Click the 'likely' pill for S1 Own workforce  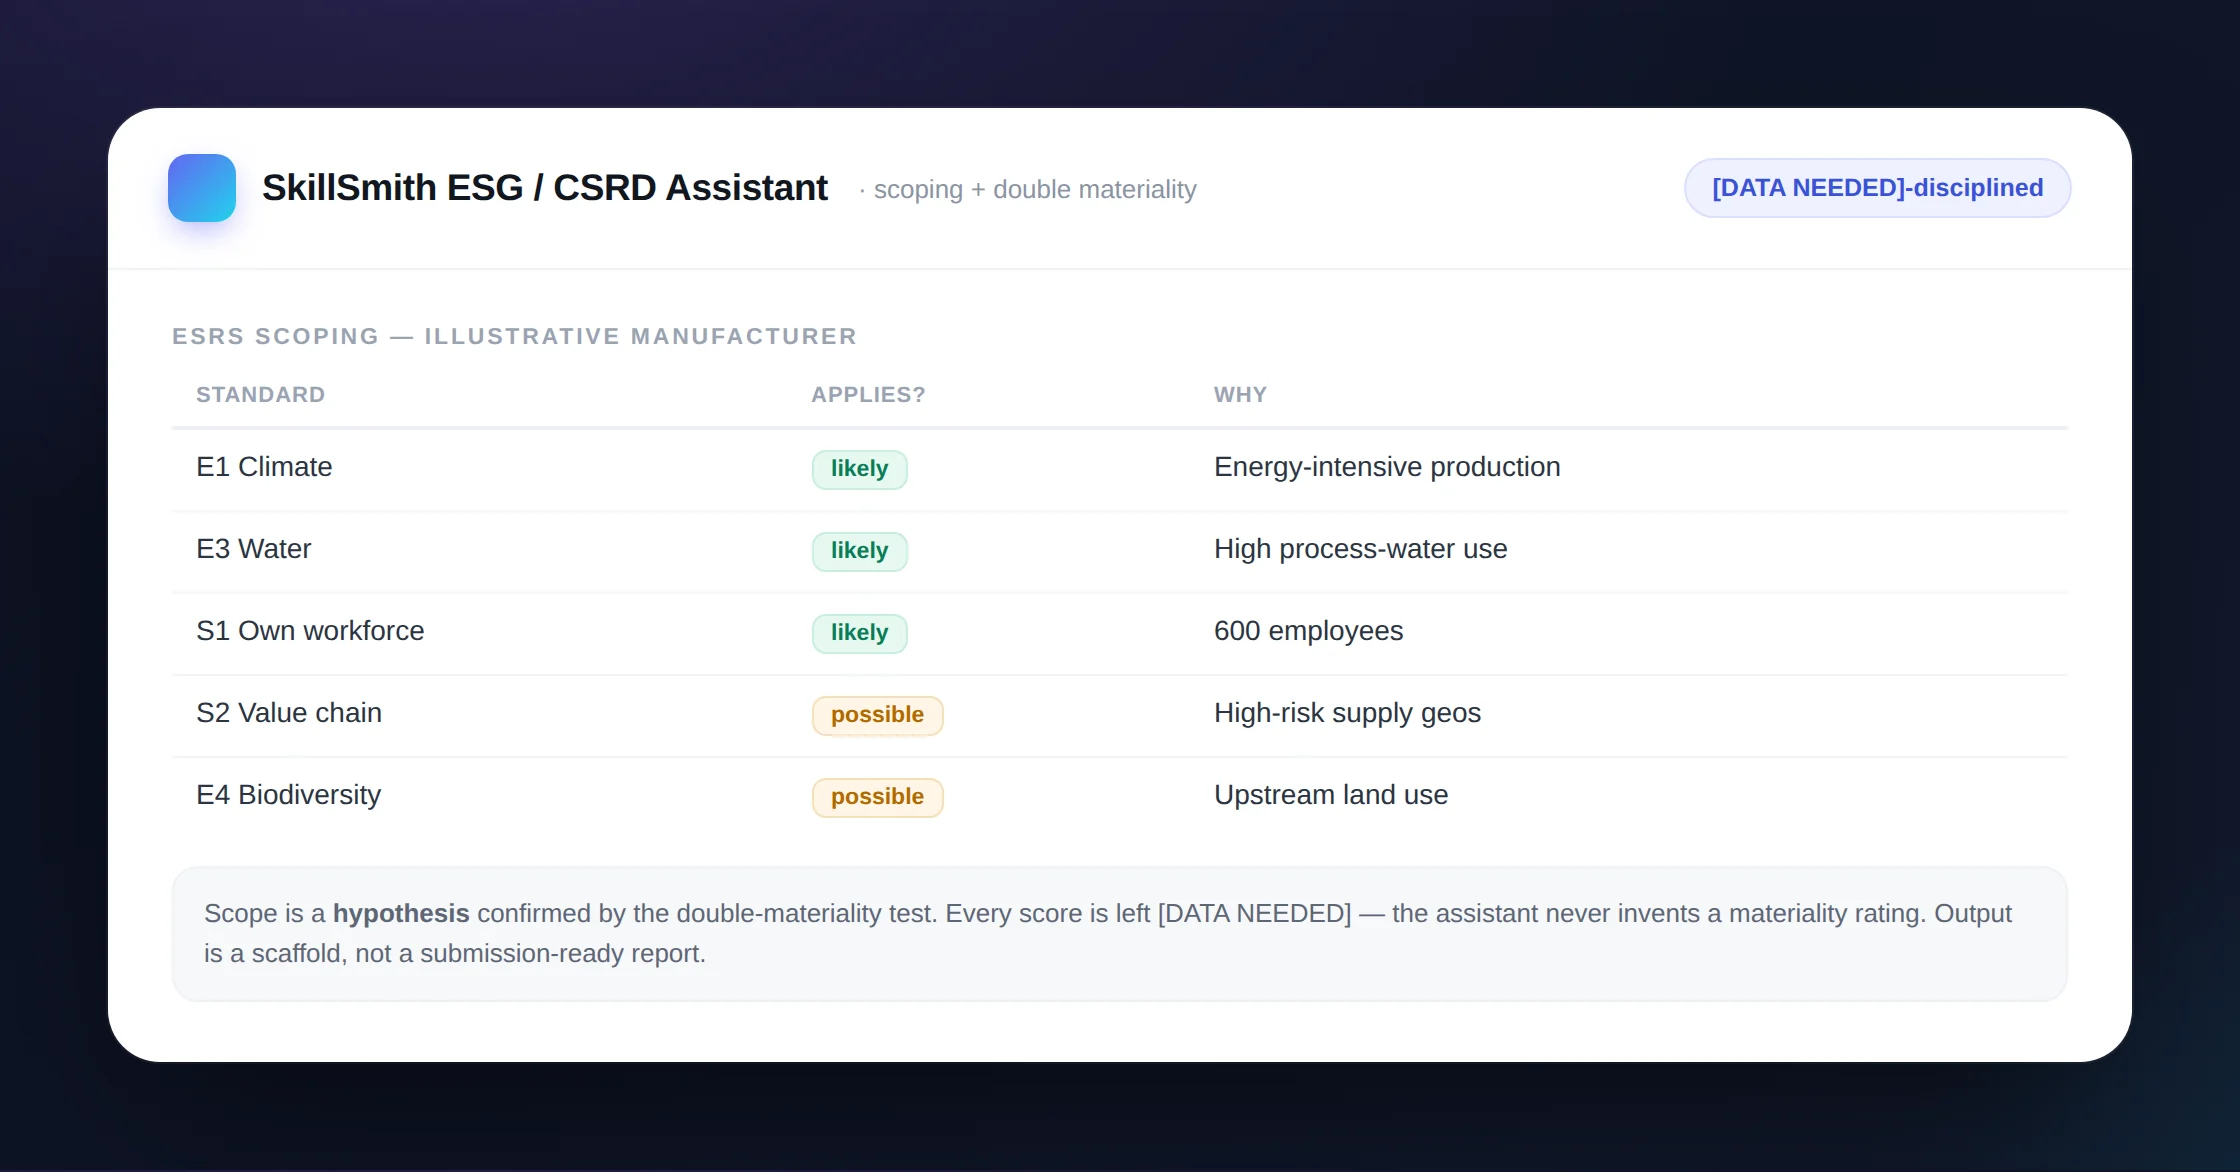coord(859,633)
